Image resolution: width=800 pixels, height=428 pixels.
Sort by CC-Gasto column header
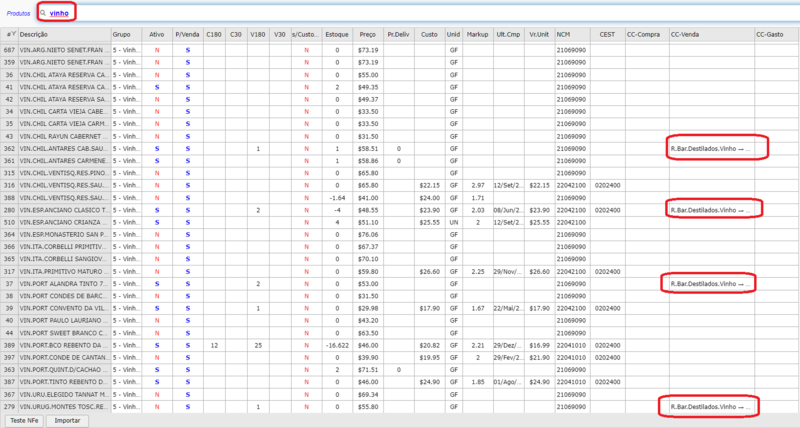[777, 34]
